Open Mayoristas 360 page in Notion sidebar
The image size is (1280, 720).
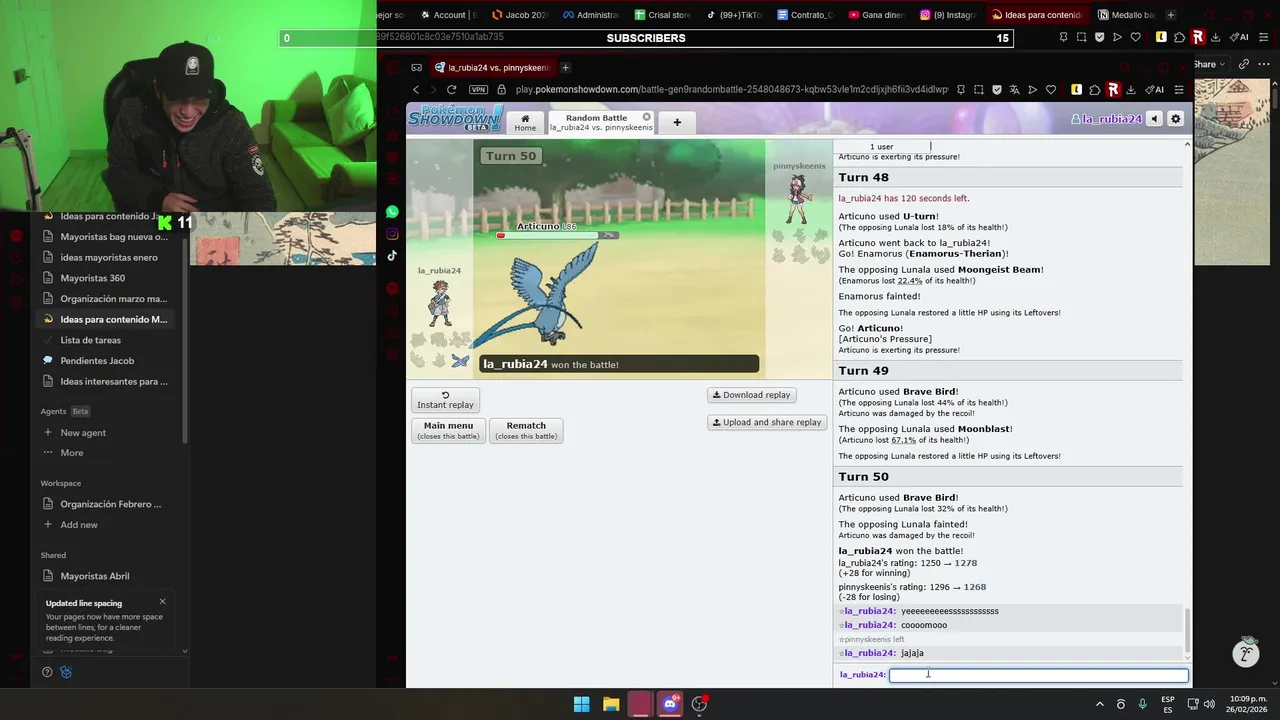coord(106,278)
